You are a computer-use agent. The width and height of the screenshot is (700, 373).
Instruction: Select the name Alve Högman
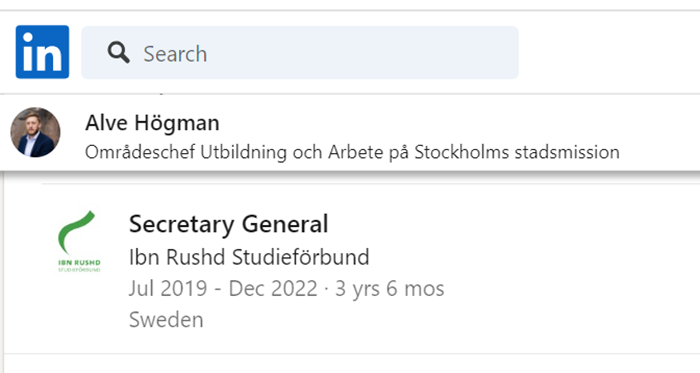152,123
